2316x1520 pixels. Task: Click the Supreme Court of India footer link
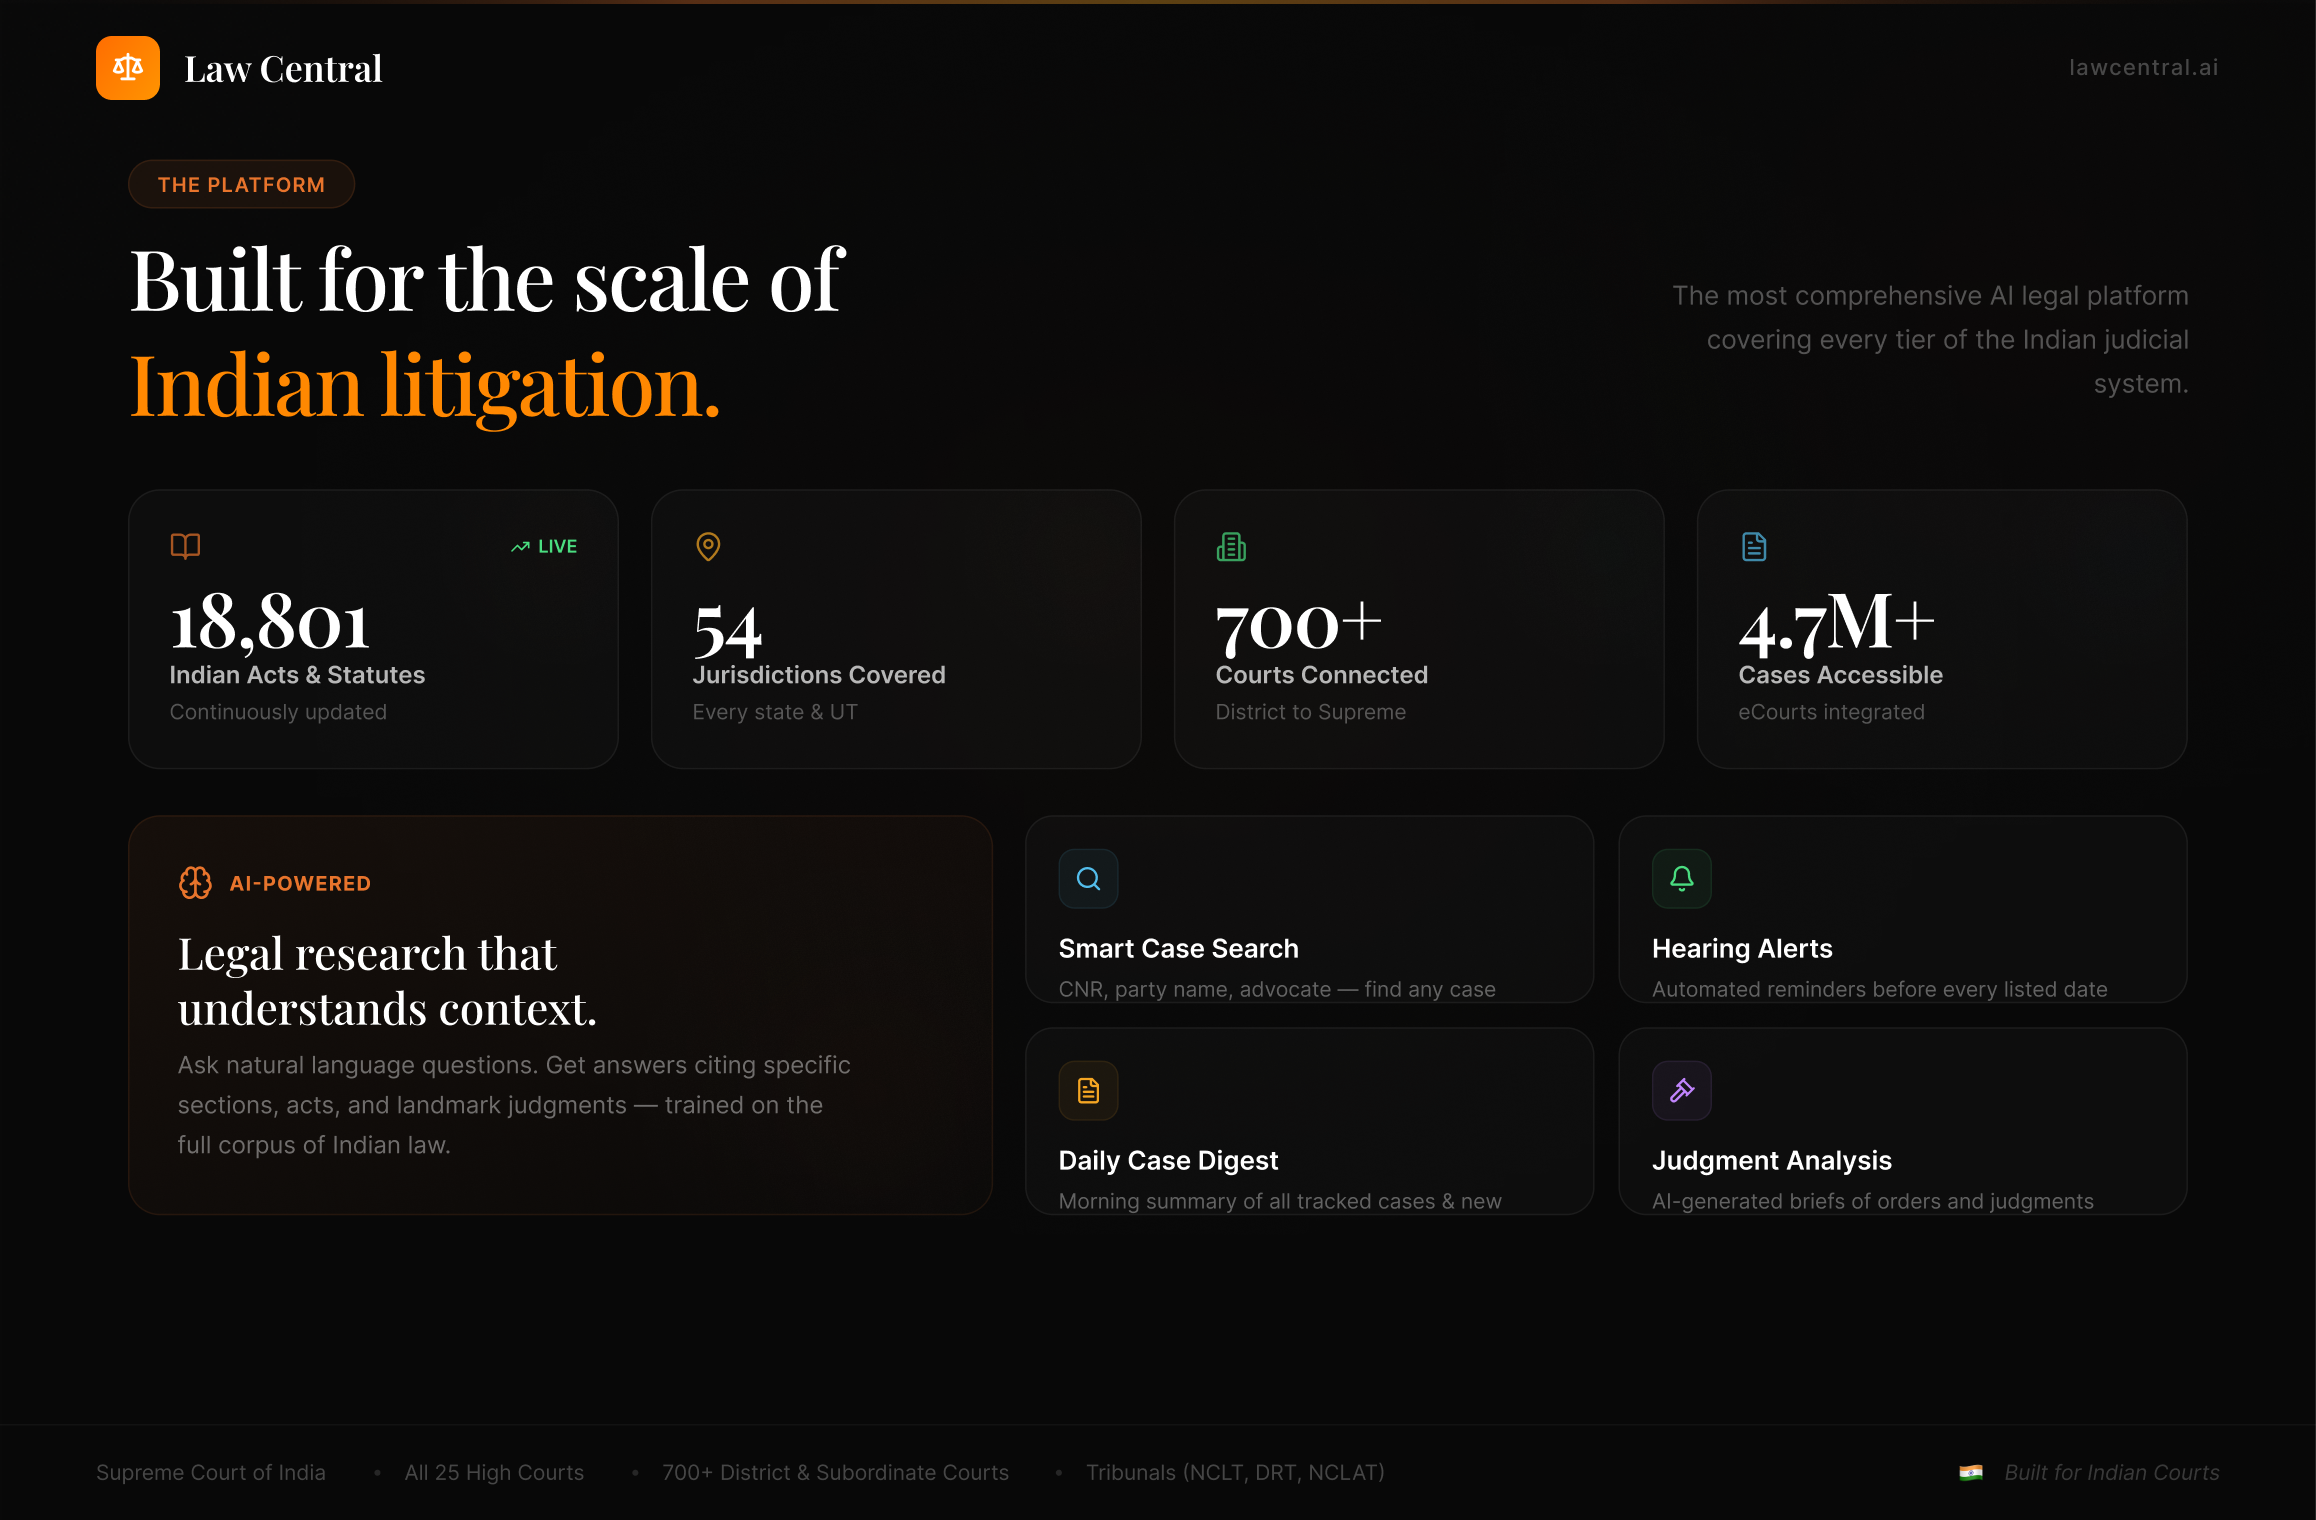[211, 1472]
